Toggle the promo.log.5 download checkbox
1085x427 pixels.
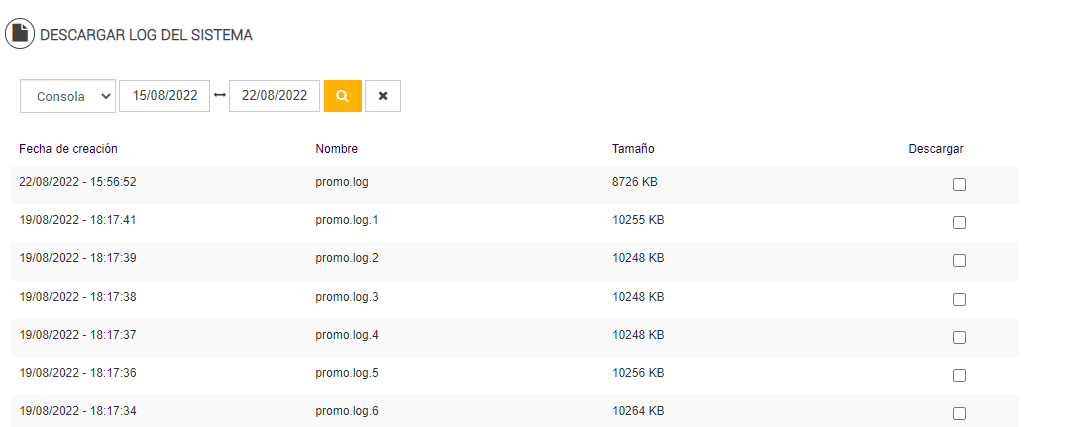pos(959,375)
